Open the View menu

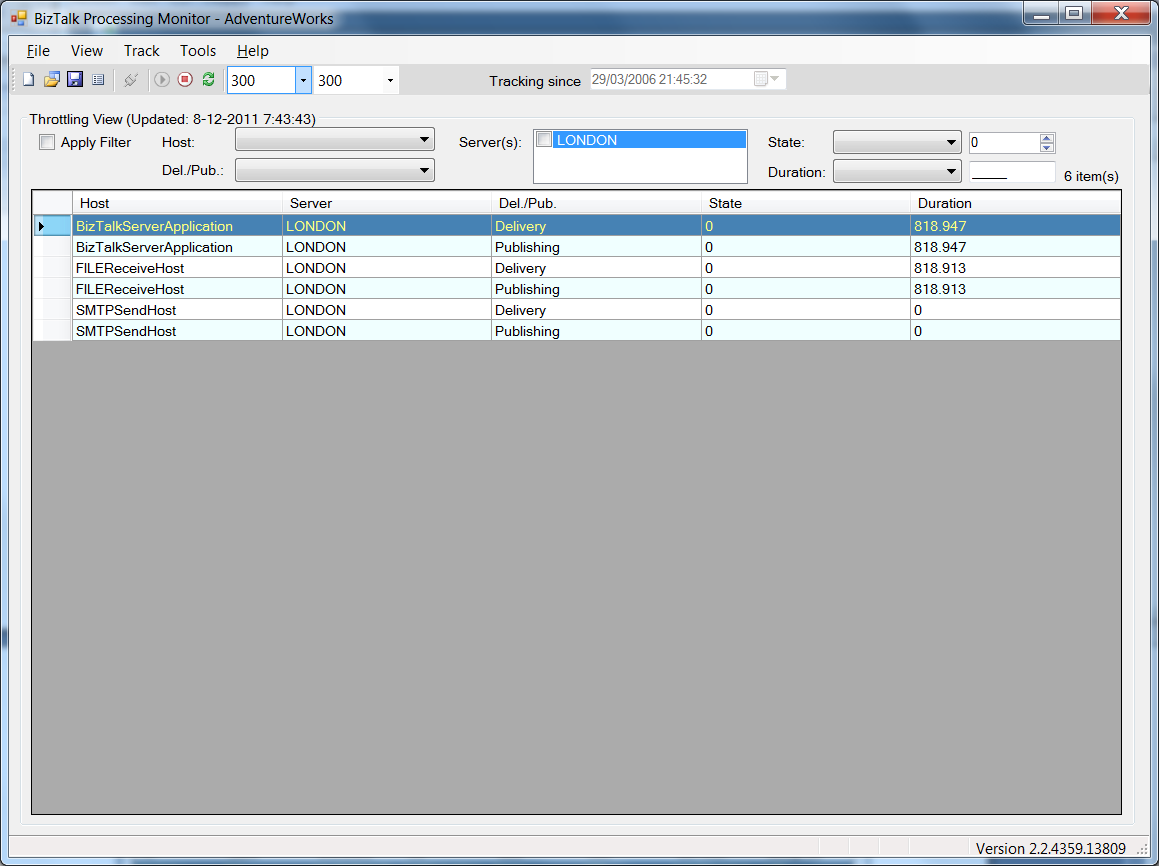(x=86, y=51)
